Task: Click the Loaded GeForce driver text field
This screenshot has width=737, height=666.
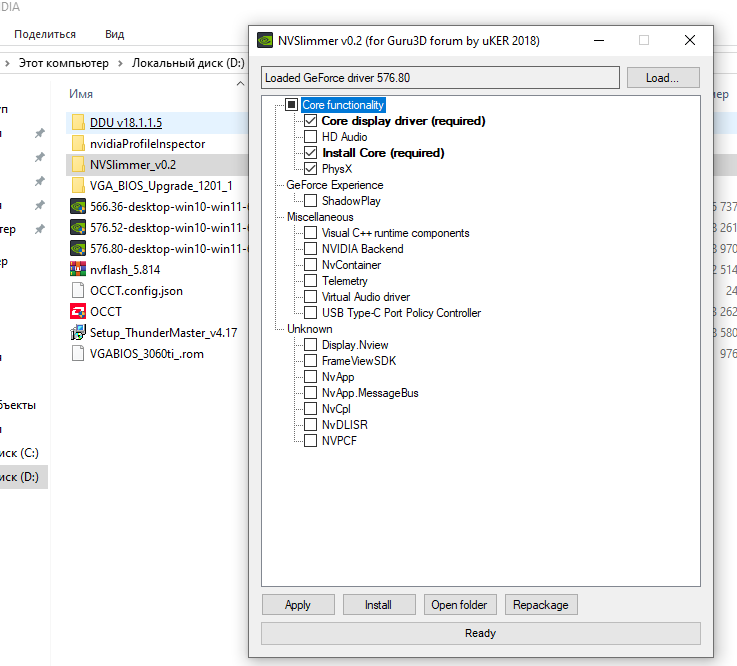Action: [440, 78]
